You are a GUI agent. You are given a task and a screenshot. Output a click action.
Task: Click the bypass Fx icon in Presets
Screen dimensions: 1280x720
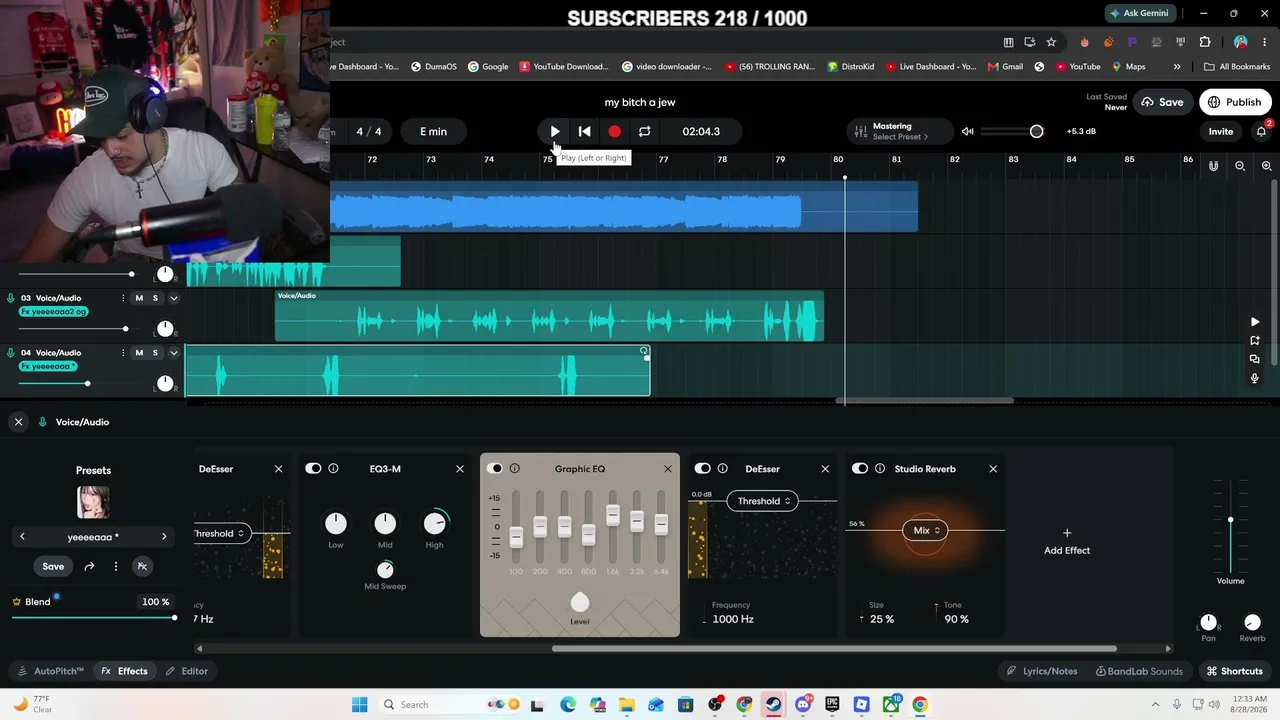tap(142, 566)
